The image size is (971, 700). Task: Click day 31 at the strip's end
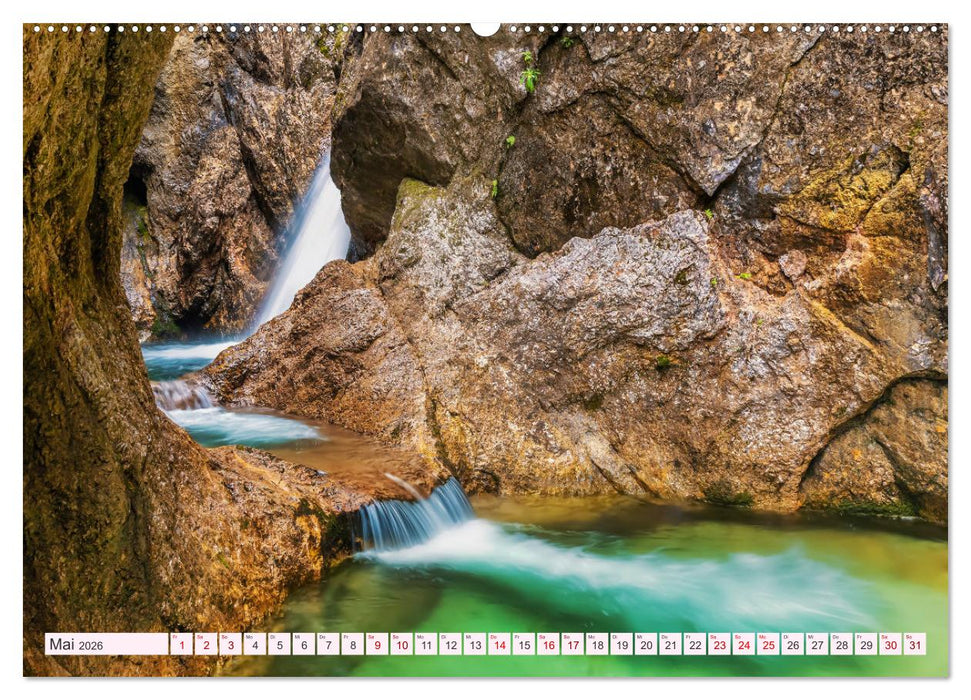click(x=914, y=645)
